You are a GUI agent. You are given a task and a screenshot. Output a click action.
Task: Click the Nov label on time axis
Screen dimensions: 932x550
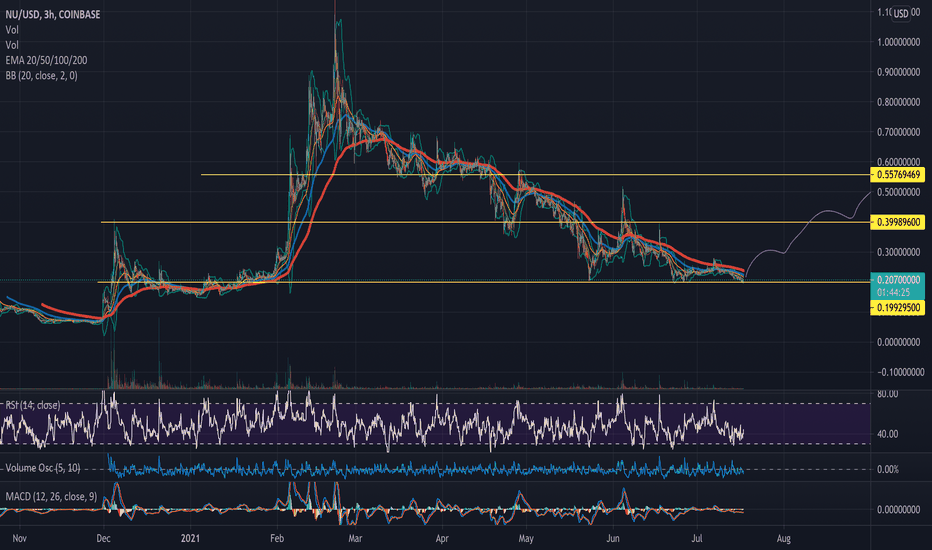point(20,539)
